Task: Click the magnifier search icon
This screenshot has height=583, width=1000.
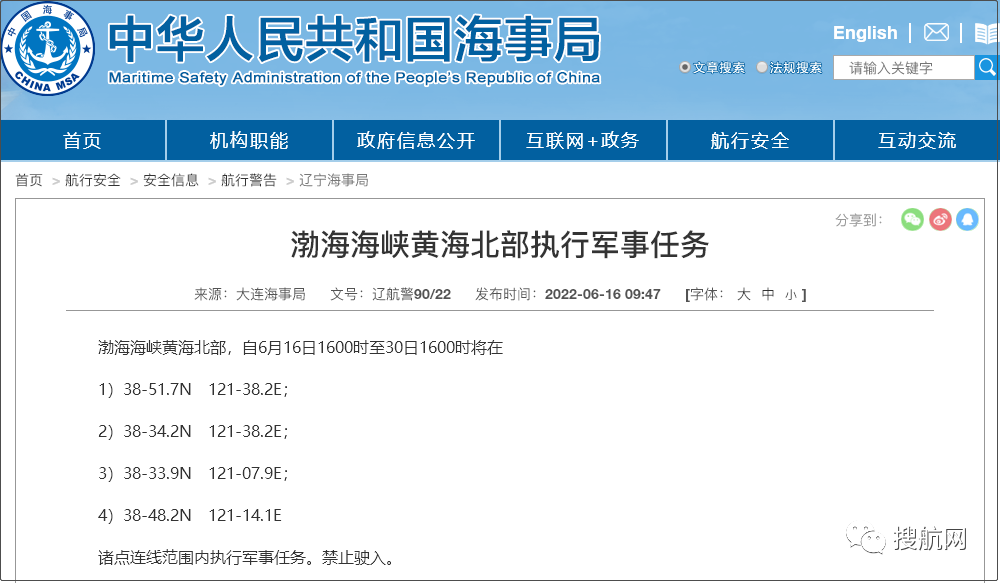Action: pyautogui.click(x=988, y=67)
